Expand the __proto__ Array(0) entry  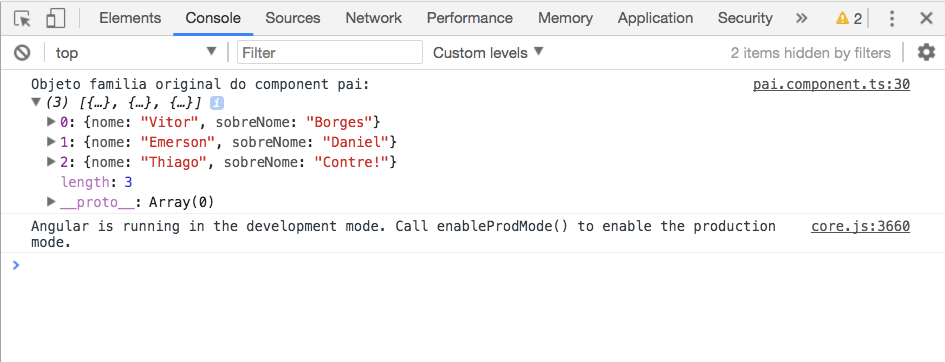(51, 201)
